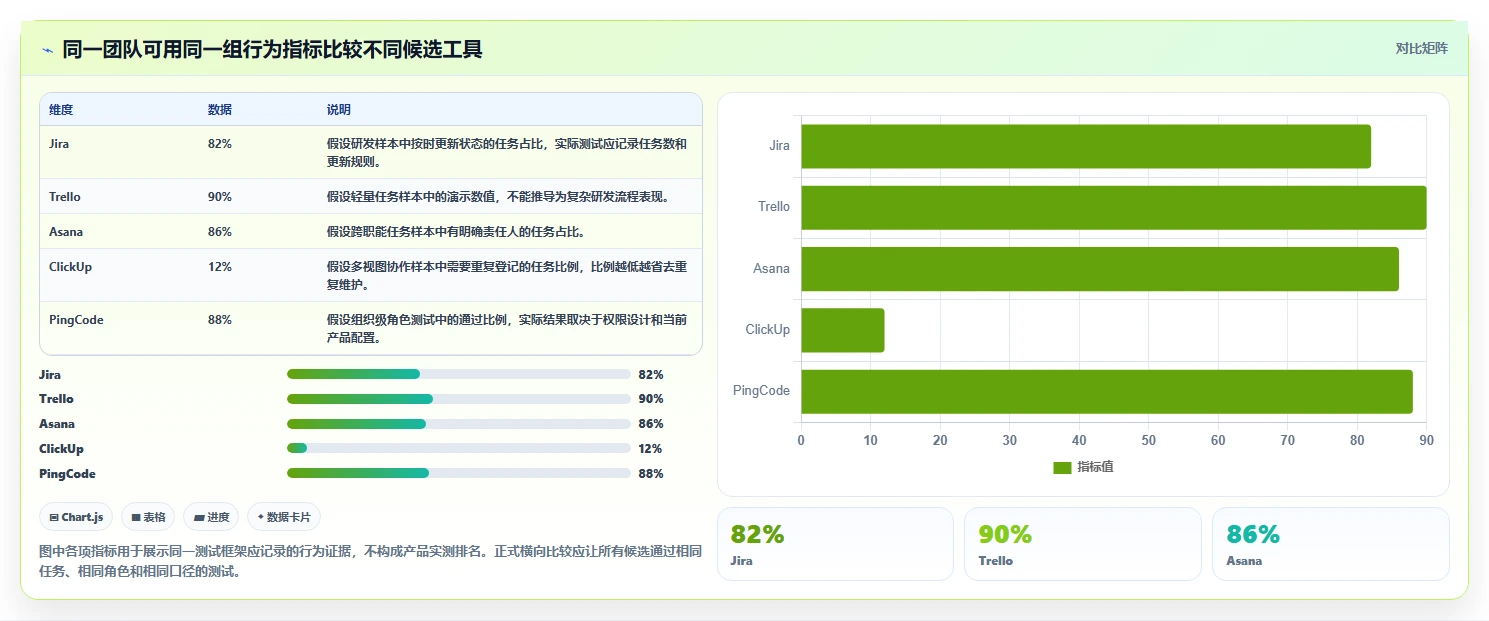Click the 88% value in the PingCode table row
The width and height of the screenshot is (1489, 621).
click(220, 320)
